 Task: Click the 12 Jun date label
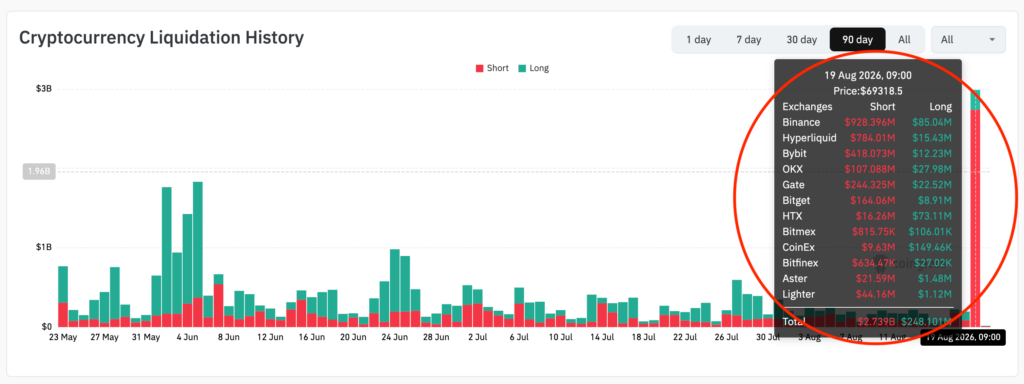[270, 338]
